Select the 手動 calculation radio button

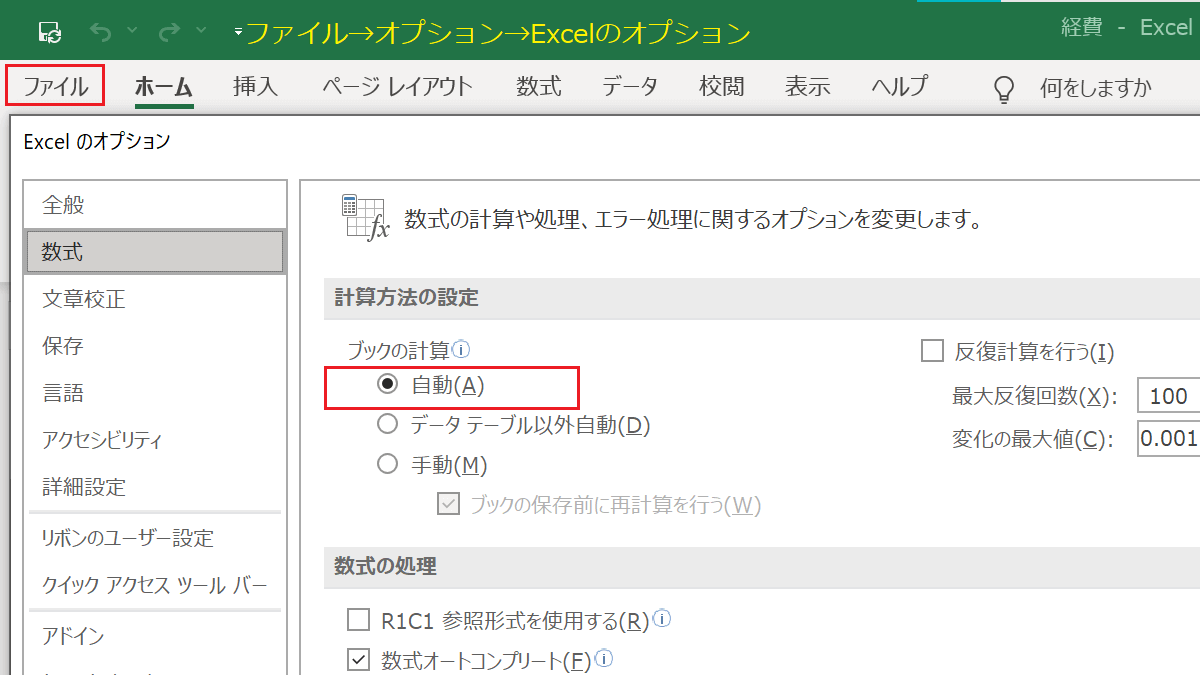[x=388, y=464]
